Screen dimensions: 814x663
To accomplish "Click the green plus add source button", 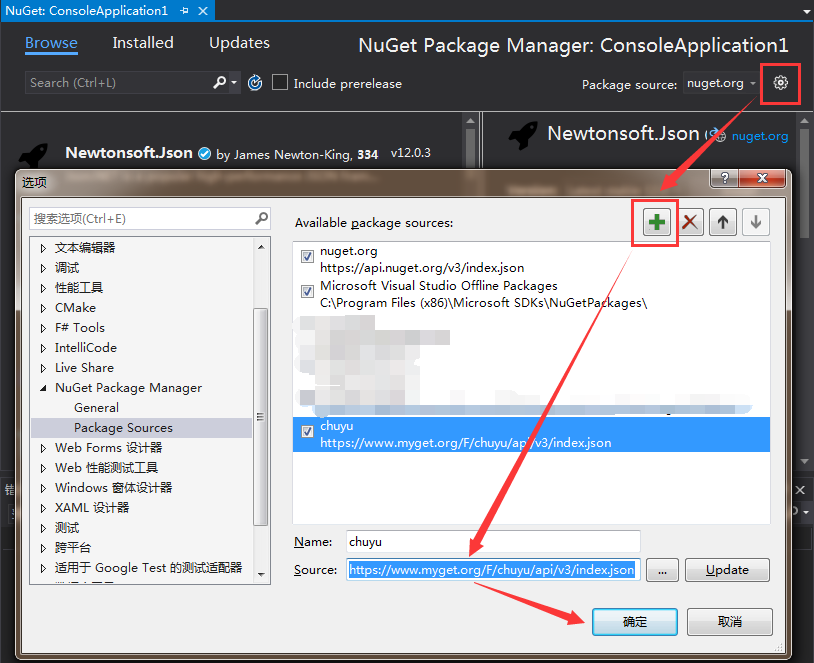I will click(x=657, y=222).
